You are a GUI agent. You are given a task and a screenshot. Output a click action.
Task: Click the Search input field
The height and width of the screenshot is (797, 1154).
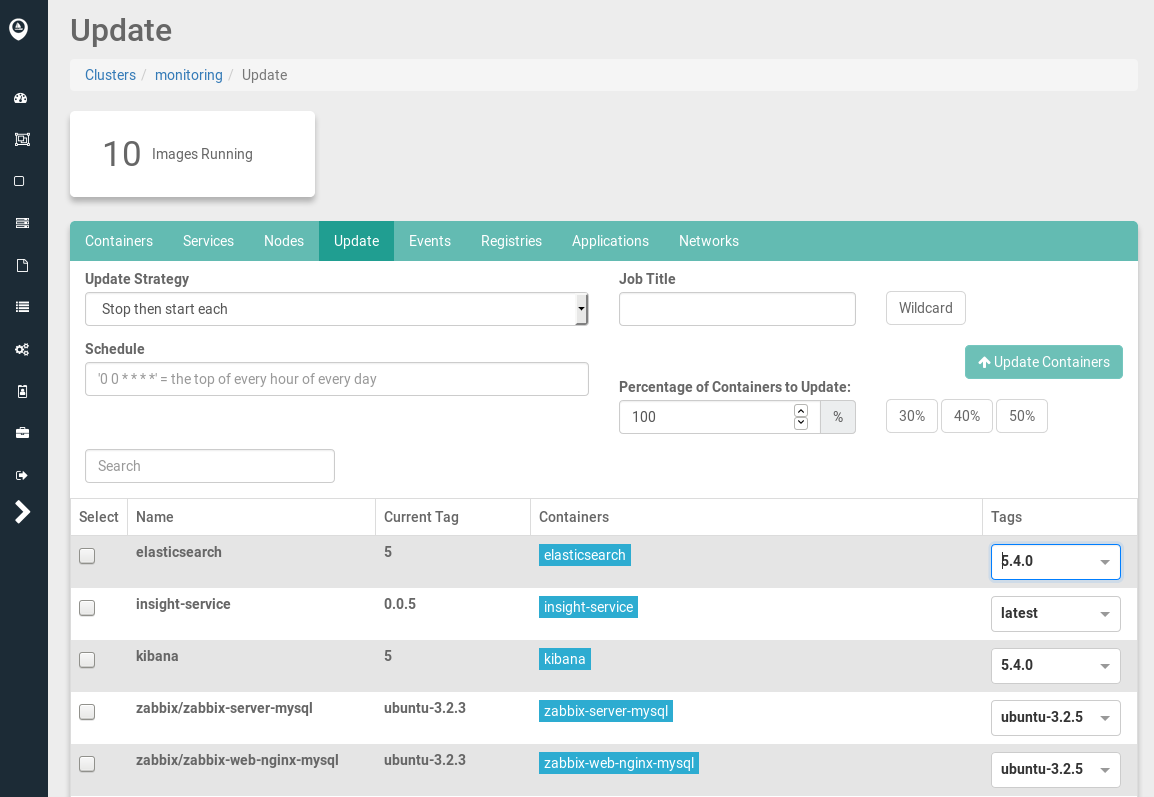(210, 466)
